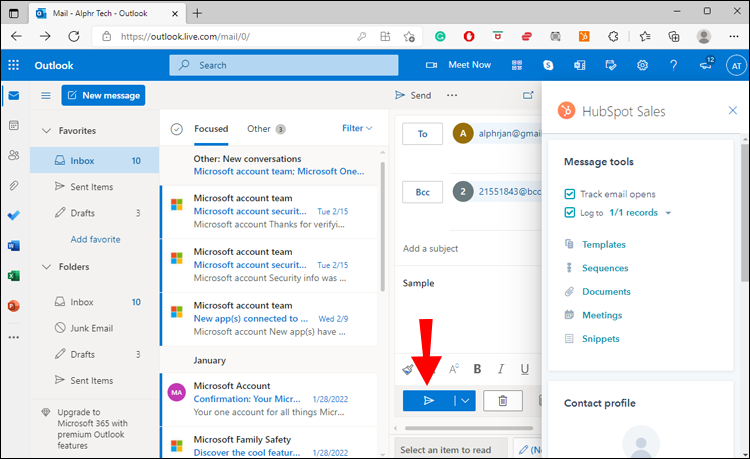This screenshot has width=750, height=459.
Task: Select all messages circle checkbox
Action: pyautogui.click(x=176, y=129)
